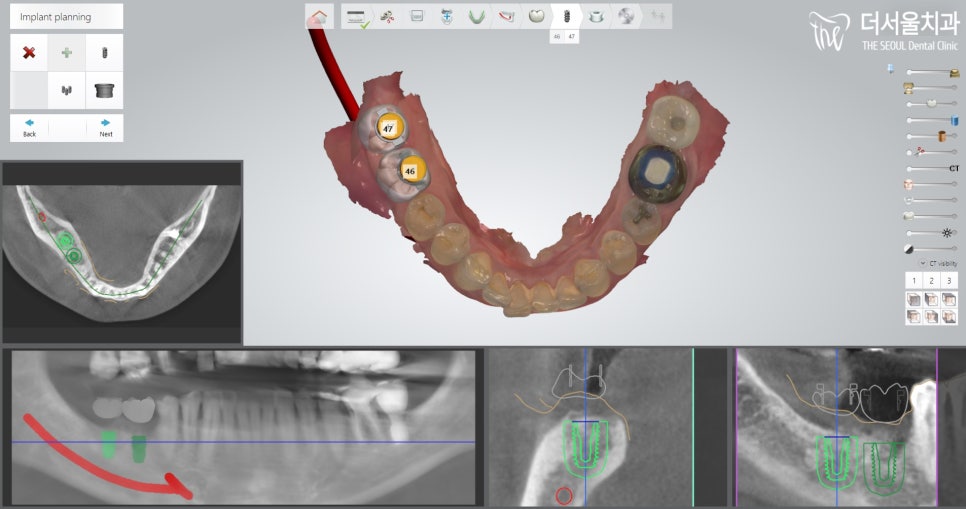Choose CT visibility preset 3
This screenshot has height=509, width=966.
pos(949,281)
